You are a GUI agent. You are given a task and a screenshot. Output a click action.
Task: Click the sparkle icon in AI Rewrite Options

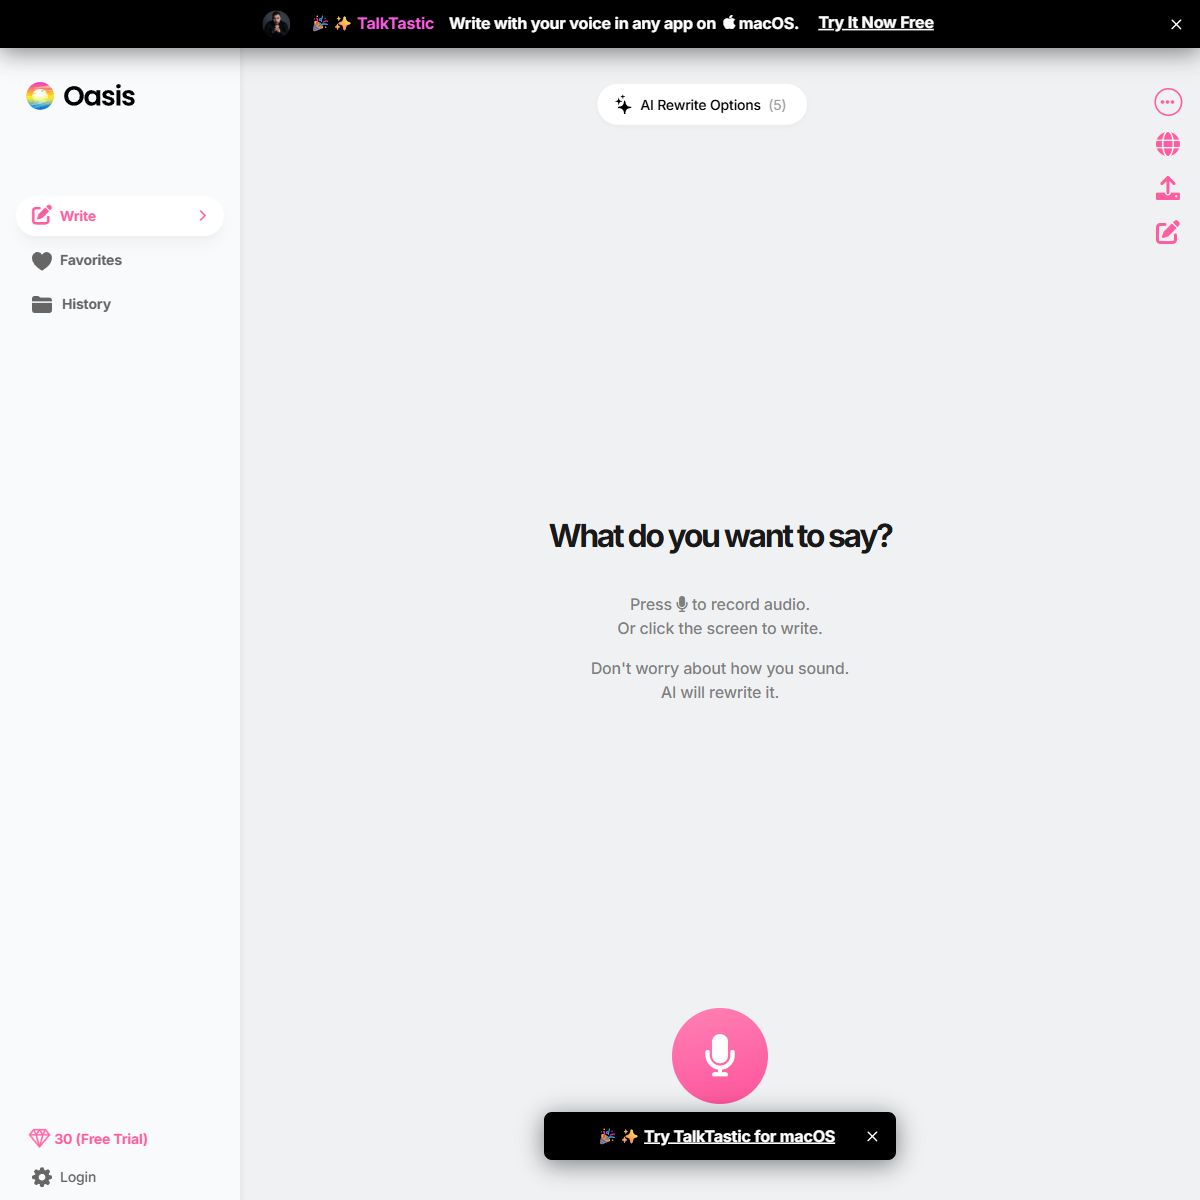tap(623, 104)
